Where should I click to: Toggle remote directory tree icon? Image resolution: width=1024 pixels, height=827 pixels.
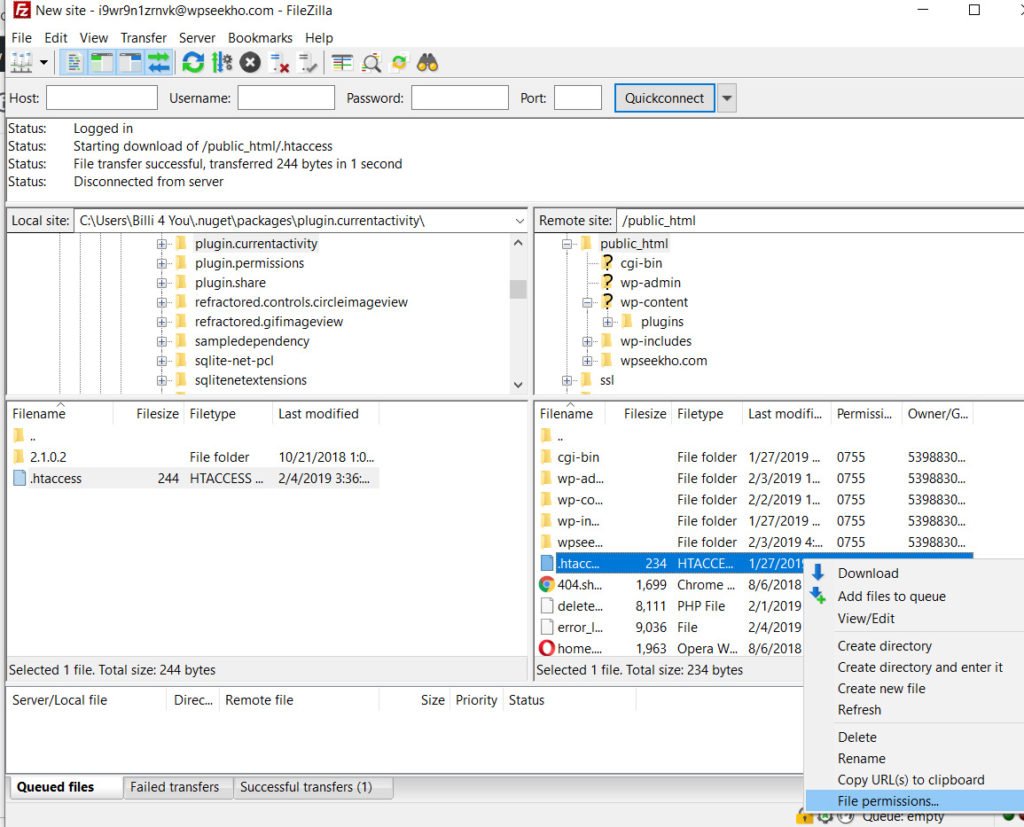click(130, 63)
